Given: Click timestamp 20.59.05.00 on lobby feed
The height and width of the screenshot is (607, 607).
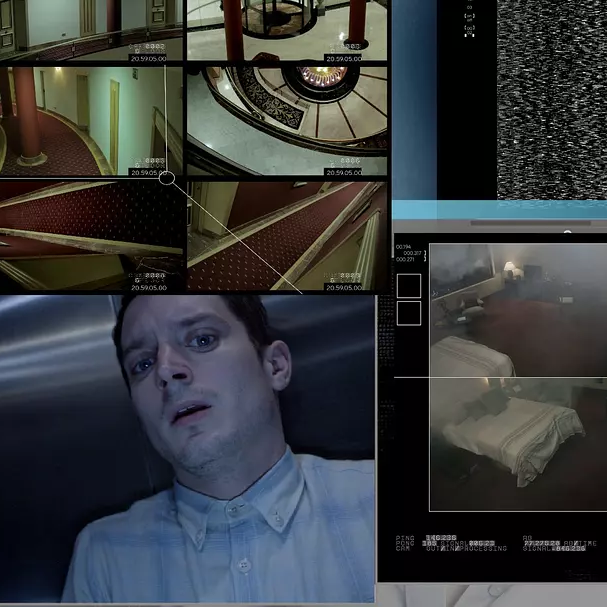Looking at the screenshot, I should pyautogui.click(x=344, y=59).
